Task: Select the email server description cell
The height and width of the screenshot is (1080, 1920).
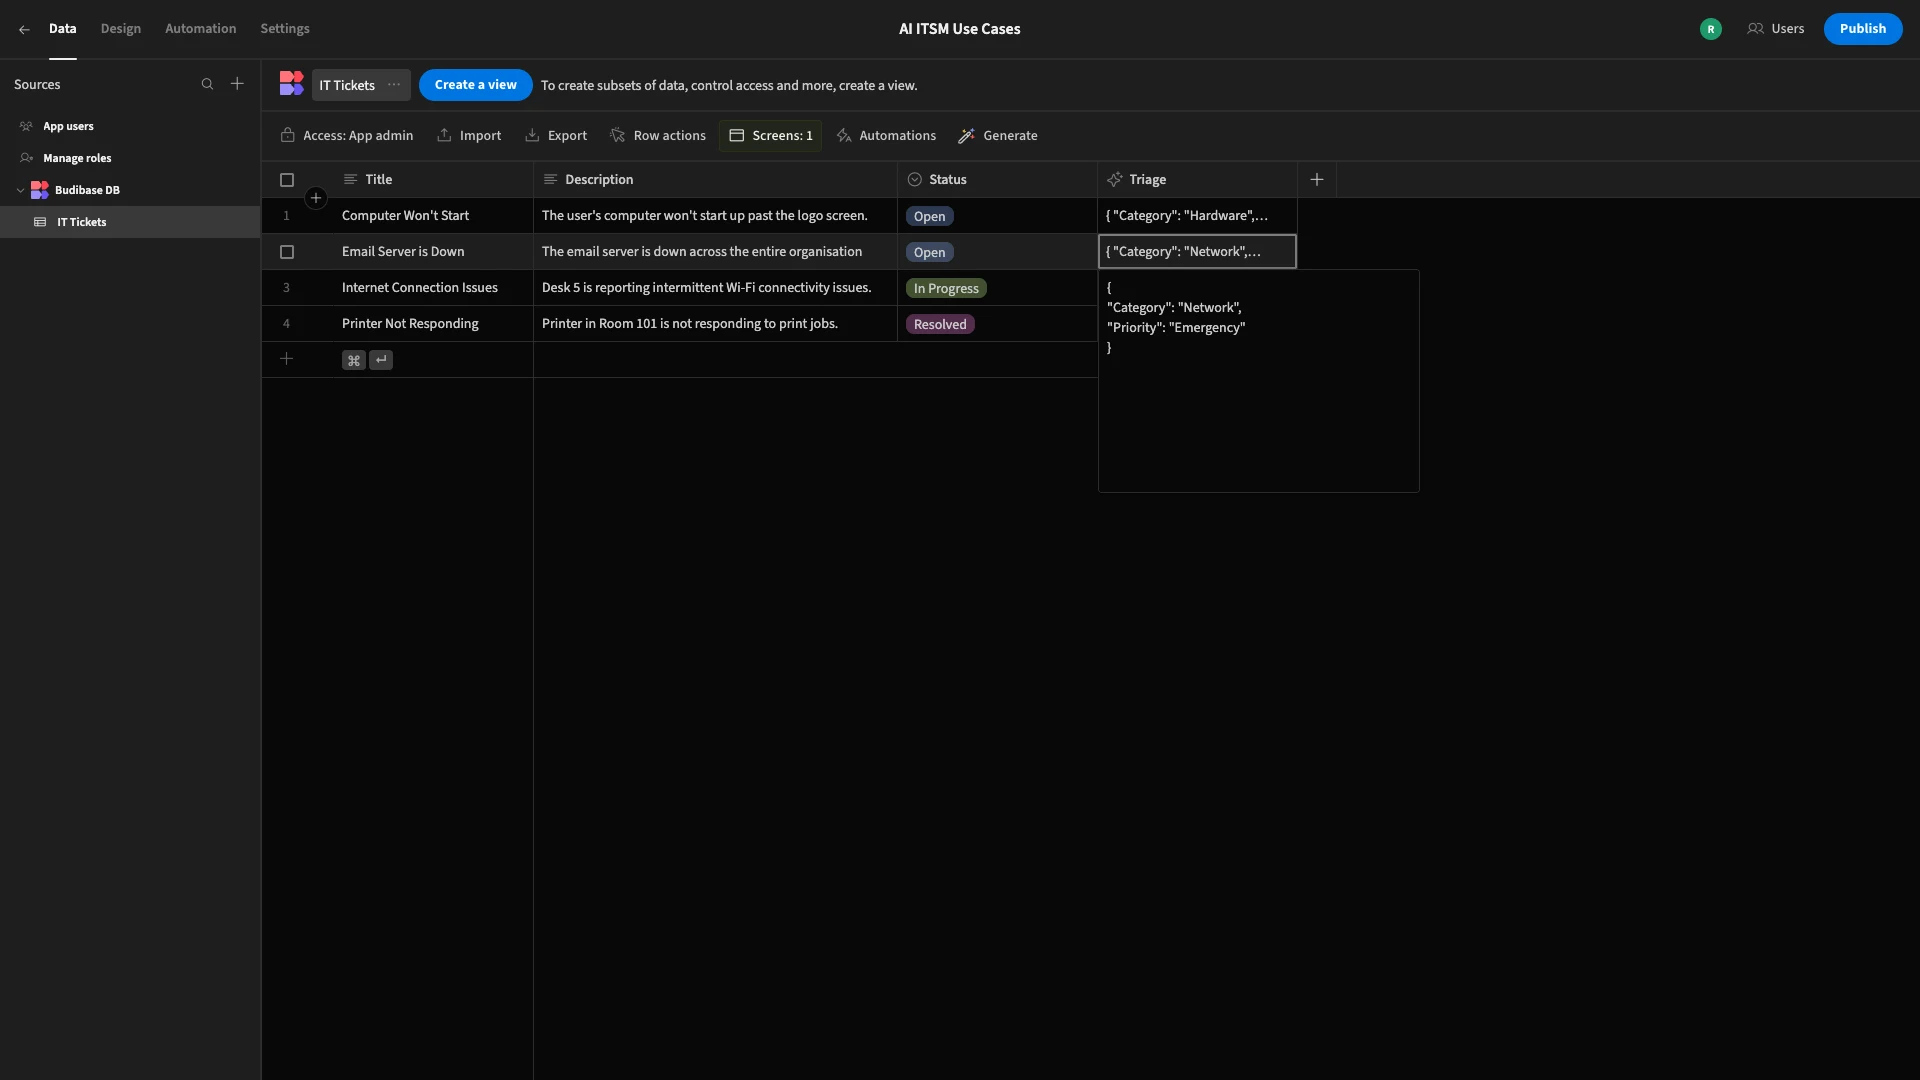Action: click(x=716, y=252)
